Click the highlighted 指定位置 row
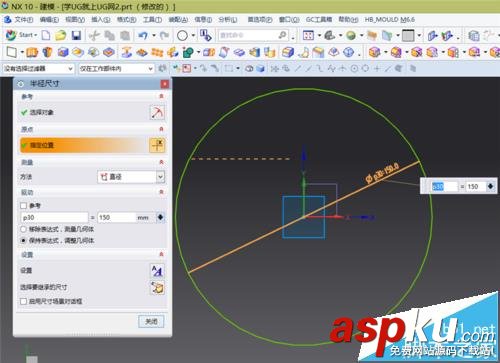The image size is (500, 363). pyautogui.click(x=83, y=145)
